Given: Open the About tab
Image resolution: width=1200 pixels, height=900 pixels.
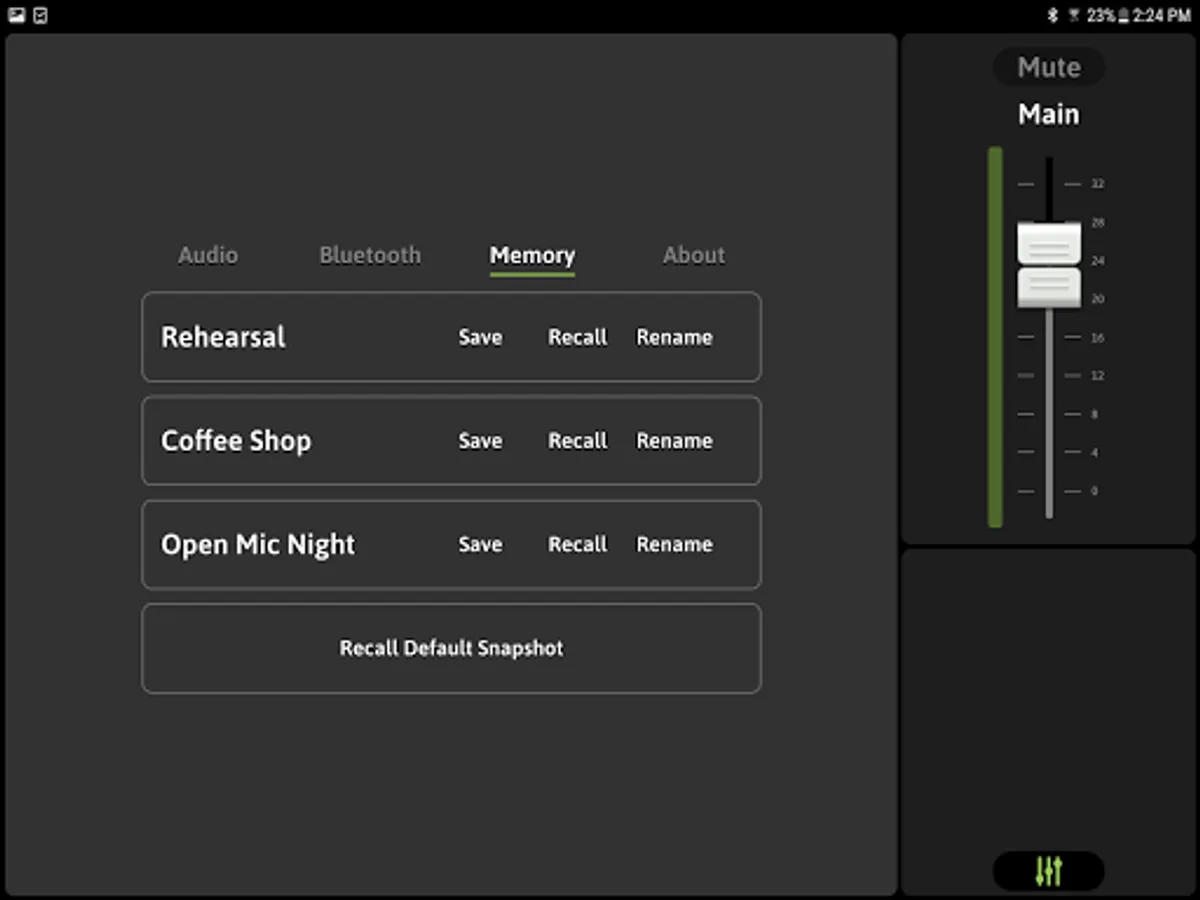Looking at the screenshot, I should tap(694, 255).
